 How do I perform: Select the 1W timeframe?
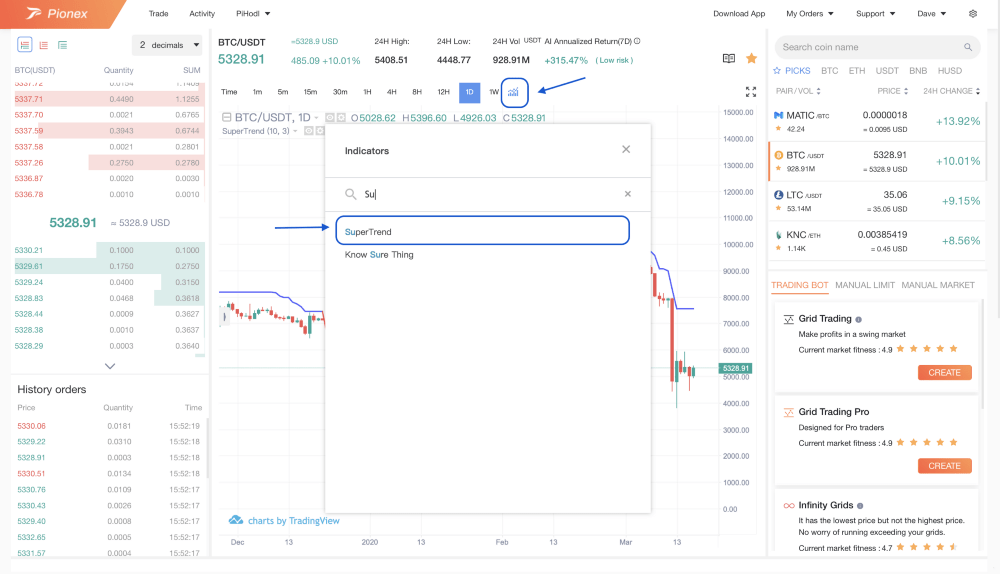494,92
